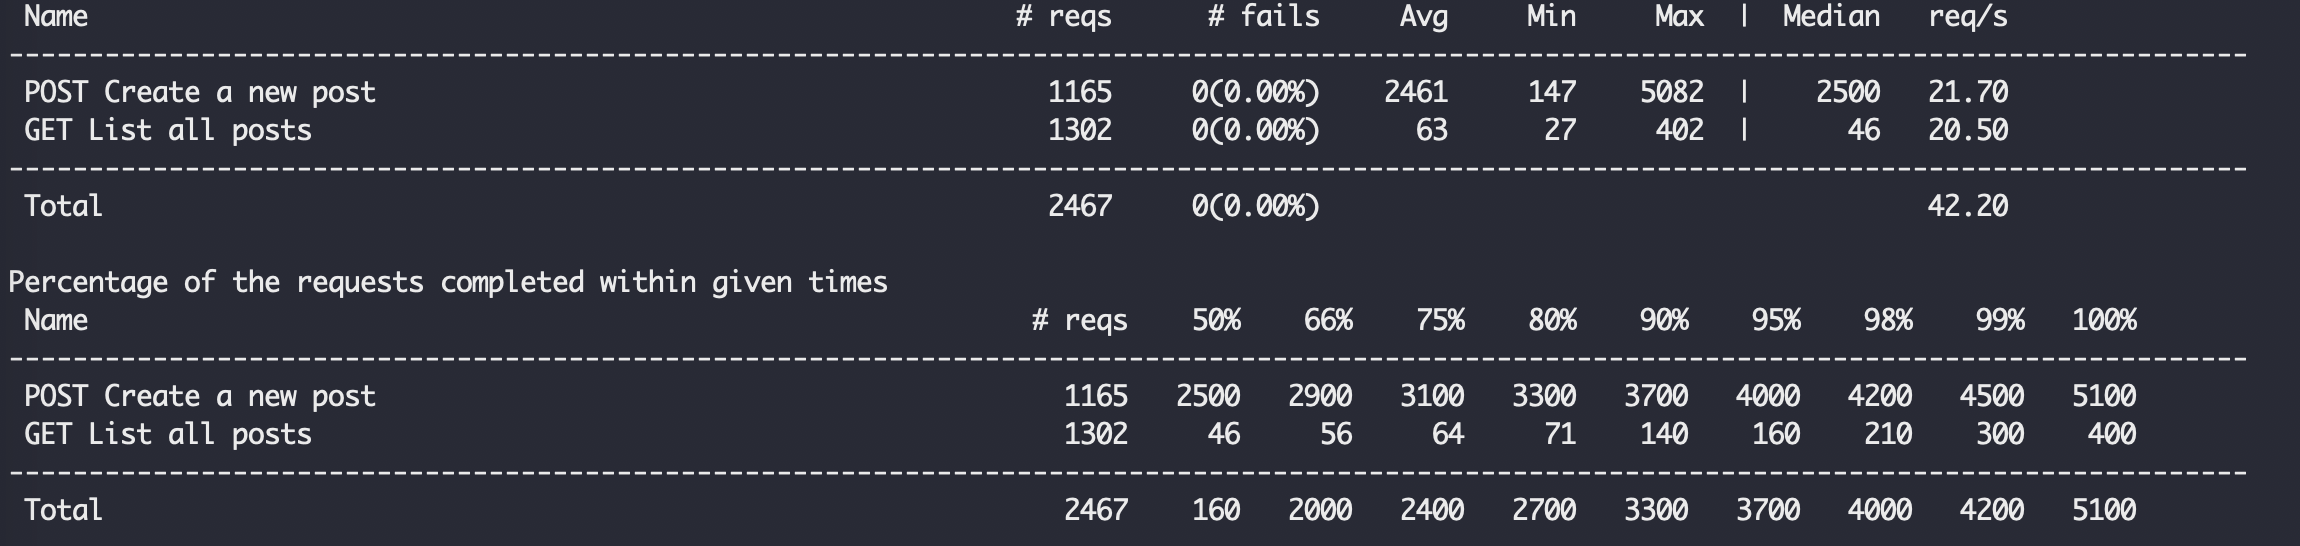
Task: Click the "100%" percentile column header
Action: tap(2104, 321)
